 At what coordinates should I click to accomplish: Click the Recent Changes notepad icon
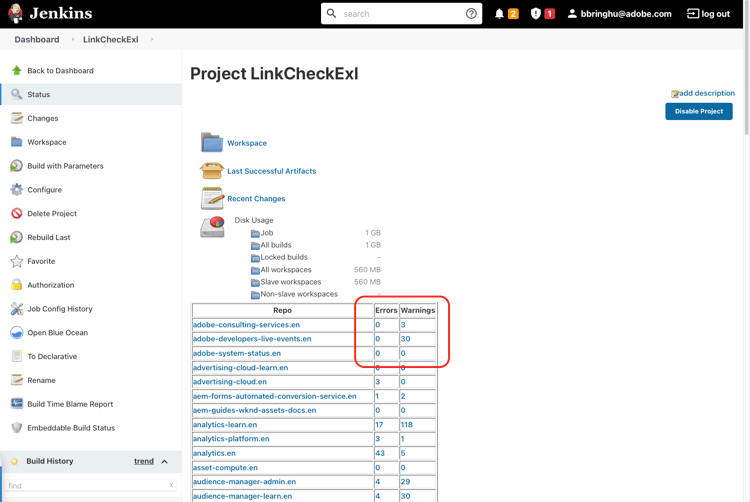click(212, 198)
